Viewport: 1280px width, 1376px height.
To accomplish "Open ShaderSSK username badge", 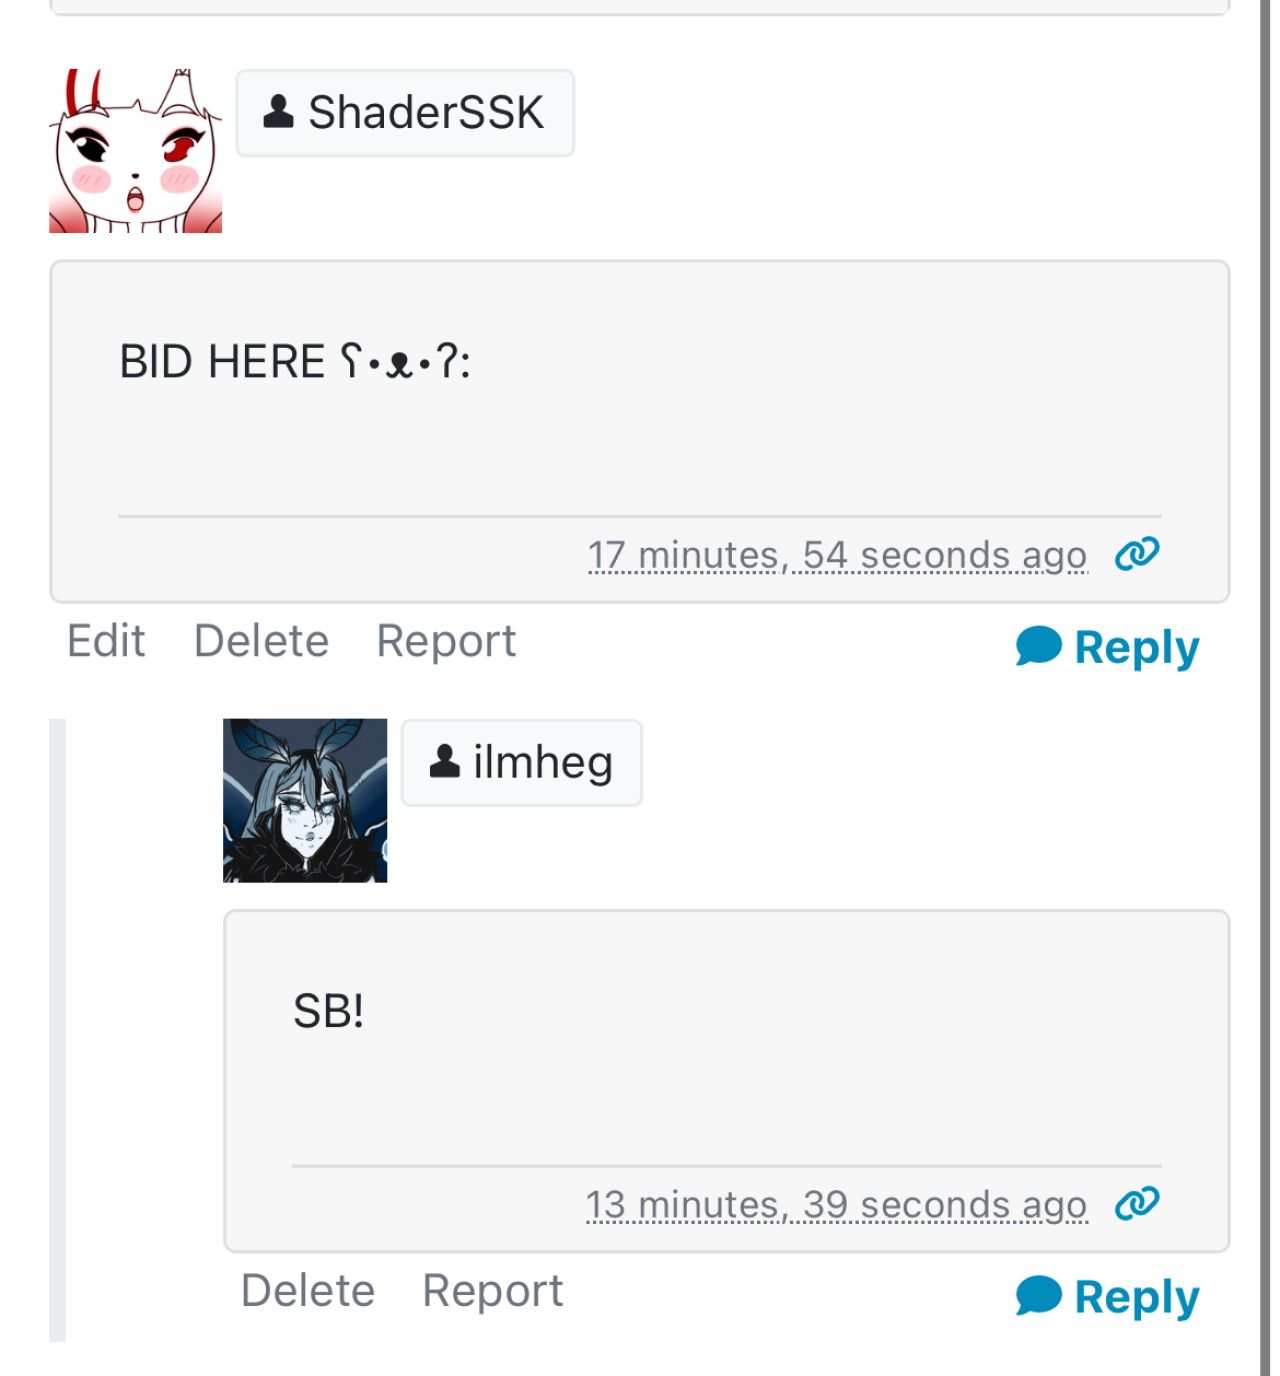I will 405,113.
